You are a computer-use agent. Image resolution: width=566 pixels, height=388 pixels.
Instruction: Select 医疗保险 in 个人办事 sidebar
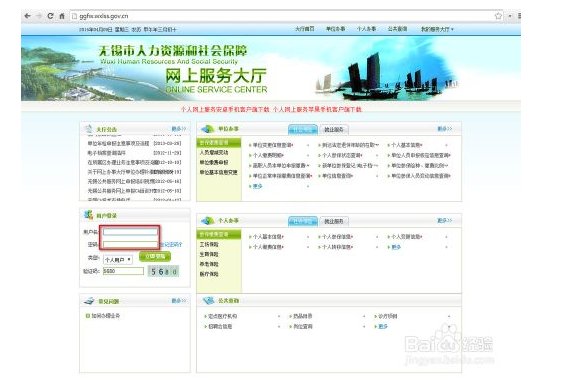pos(209,274)
